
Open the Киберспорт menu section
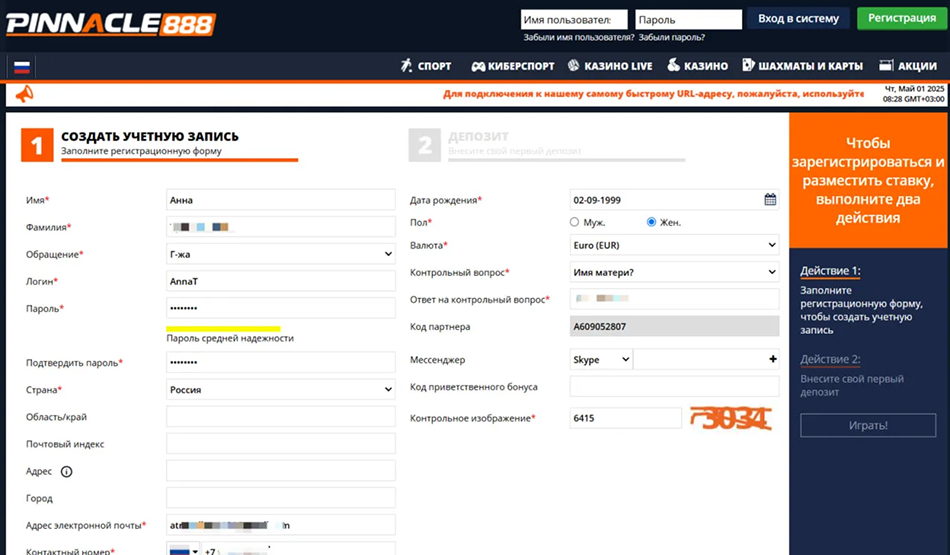pyautogui.click(x=511, y=66)
